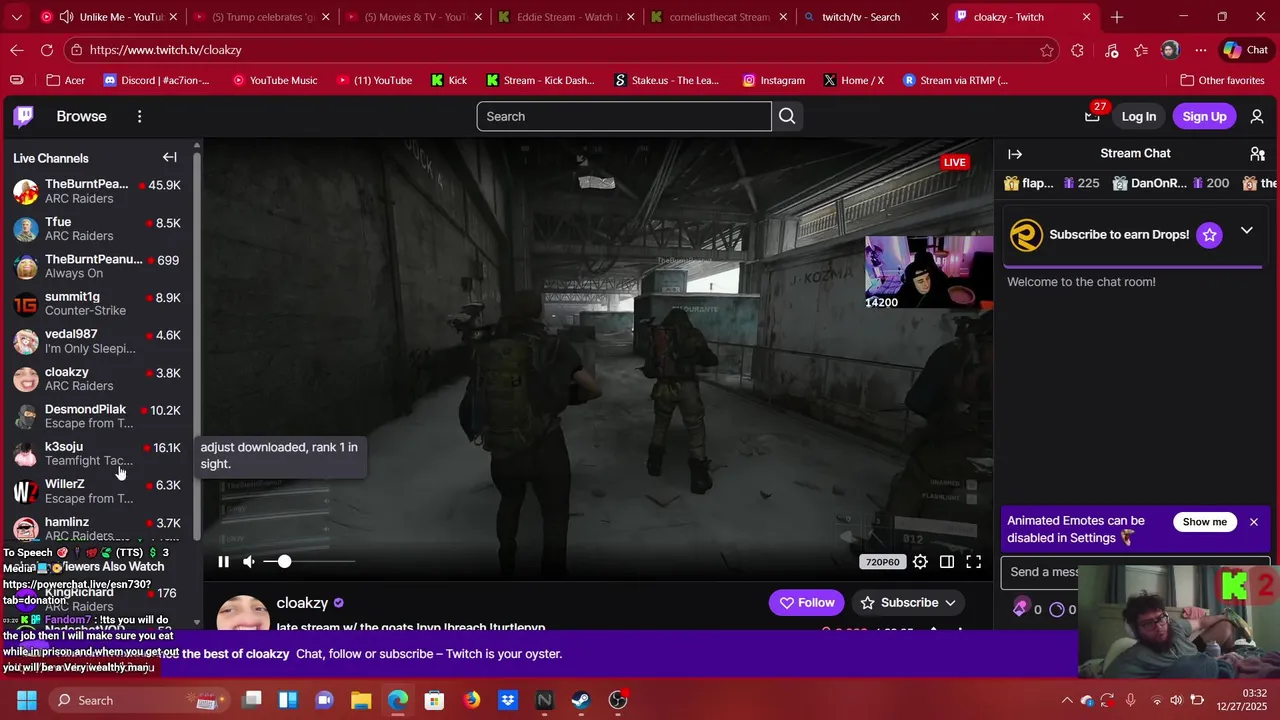Reload the browser page
This screenshot has height=720, width=1280.
pyautogui.click(x=47, y=50)
